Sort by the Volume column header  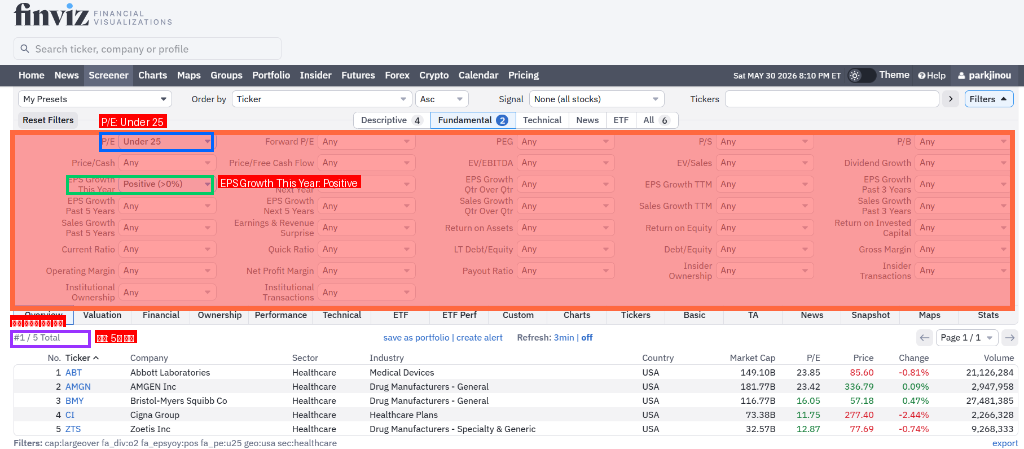tap(999, 358)
